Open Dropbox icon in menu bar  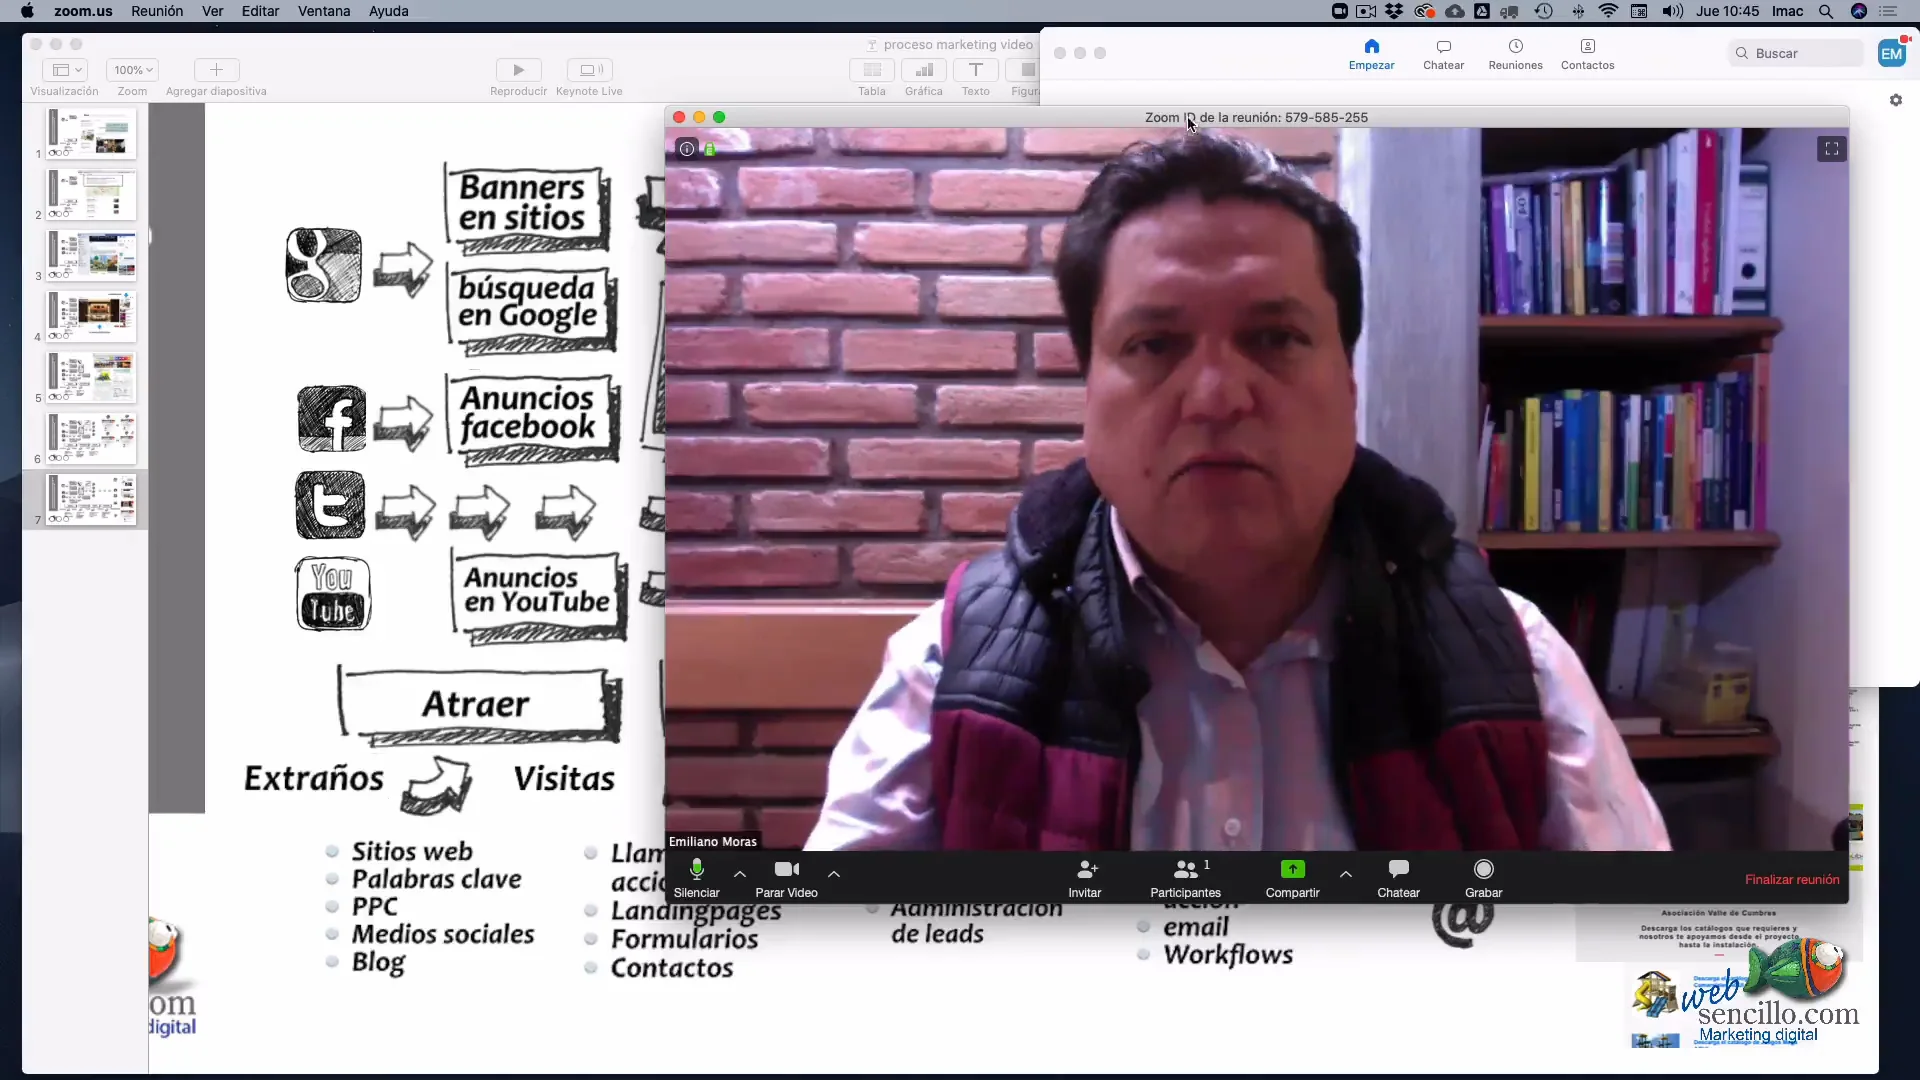pos(1394,11)
